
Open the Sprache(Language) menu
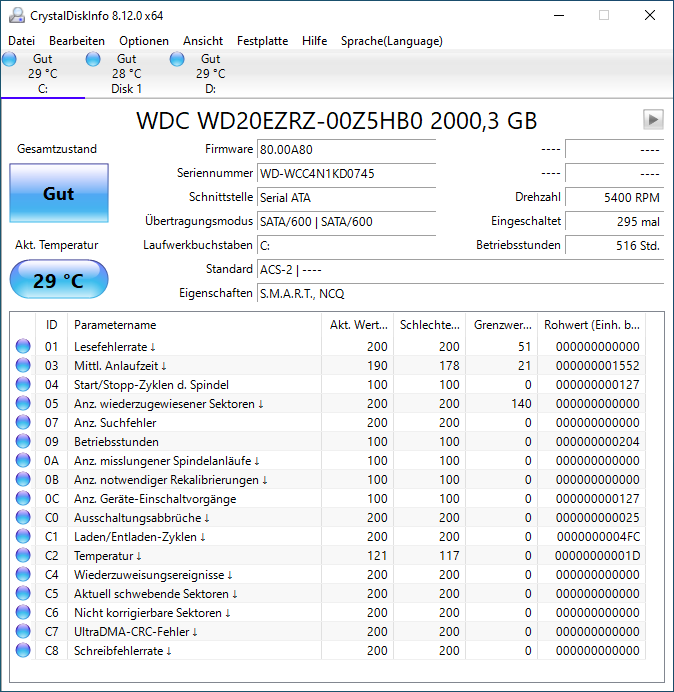tap(392, 41)
